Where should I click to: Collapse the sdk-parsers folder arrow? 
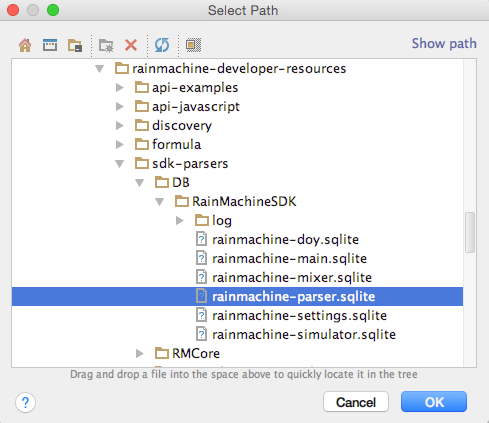[x=119, y=164]
